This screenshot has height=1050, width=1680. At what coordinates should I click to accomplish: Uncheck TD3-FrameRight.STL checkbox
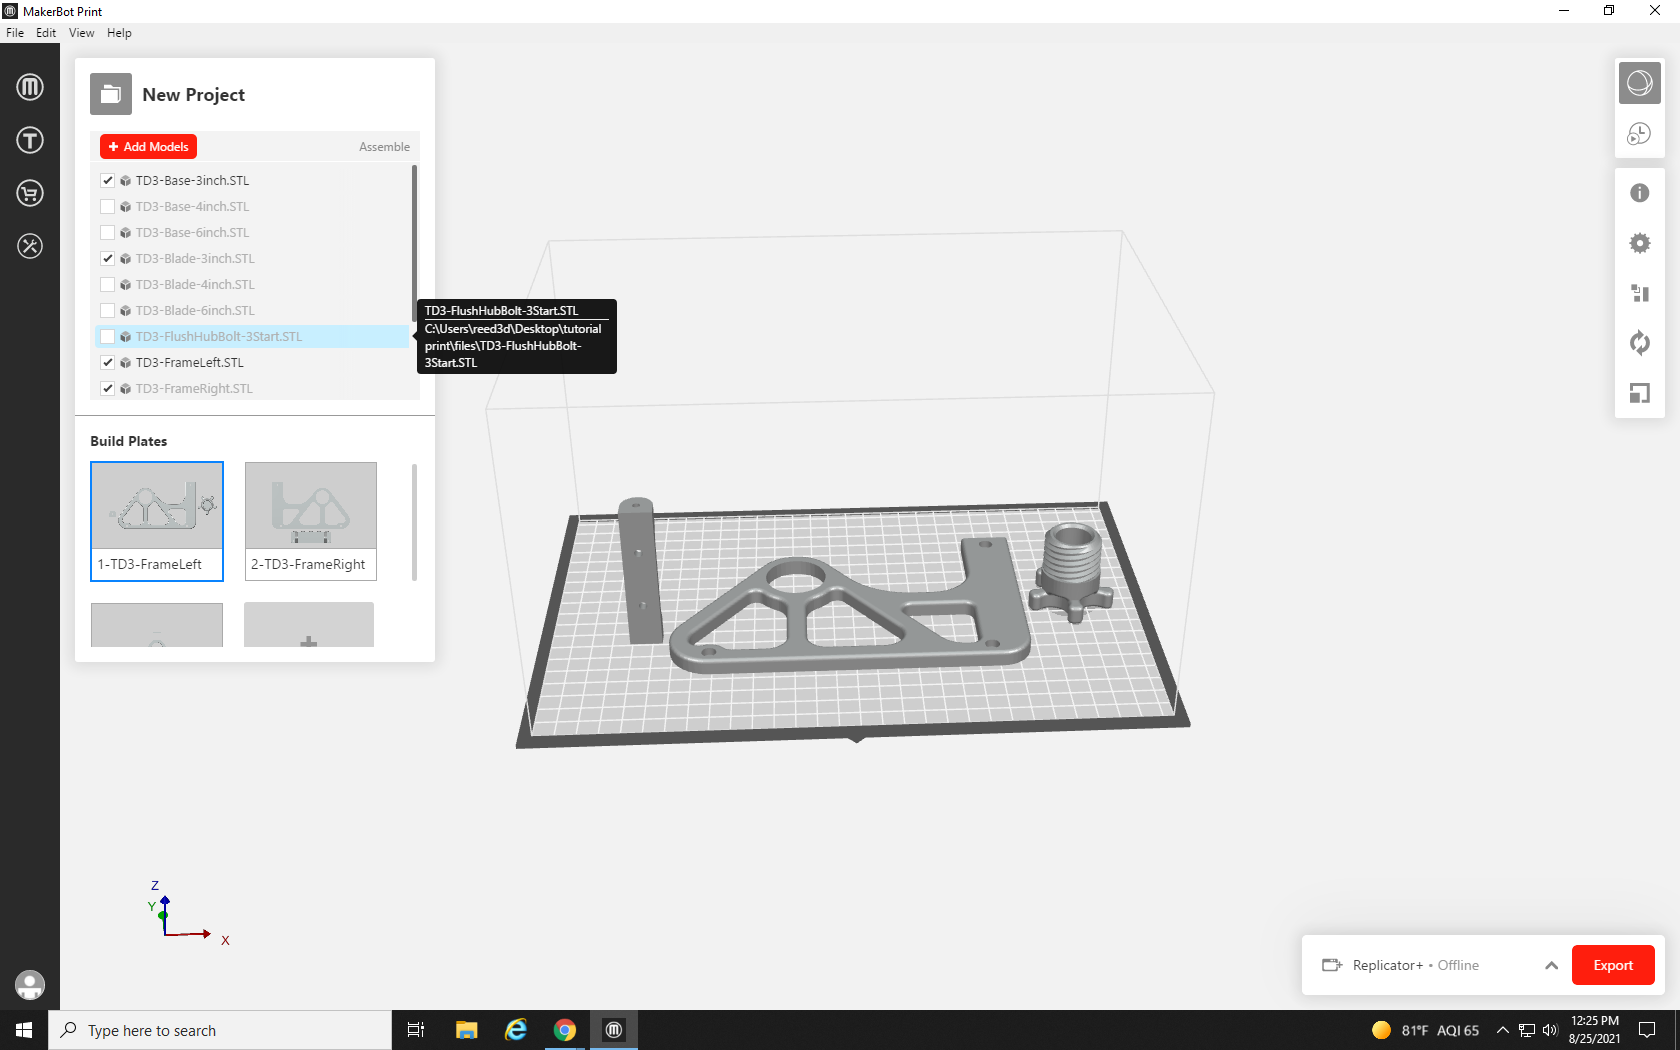[108, 389]
